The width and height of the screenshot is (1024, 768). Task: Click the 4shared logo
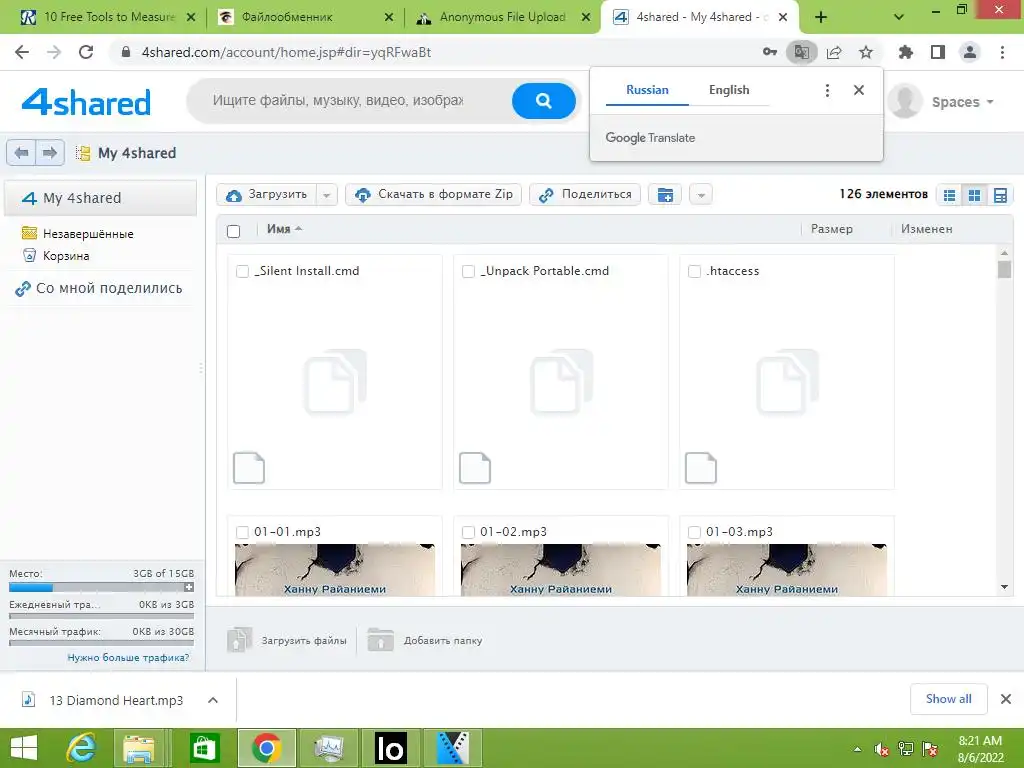[86, 102]
